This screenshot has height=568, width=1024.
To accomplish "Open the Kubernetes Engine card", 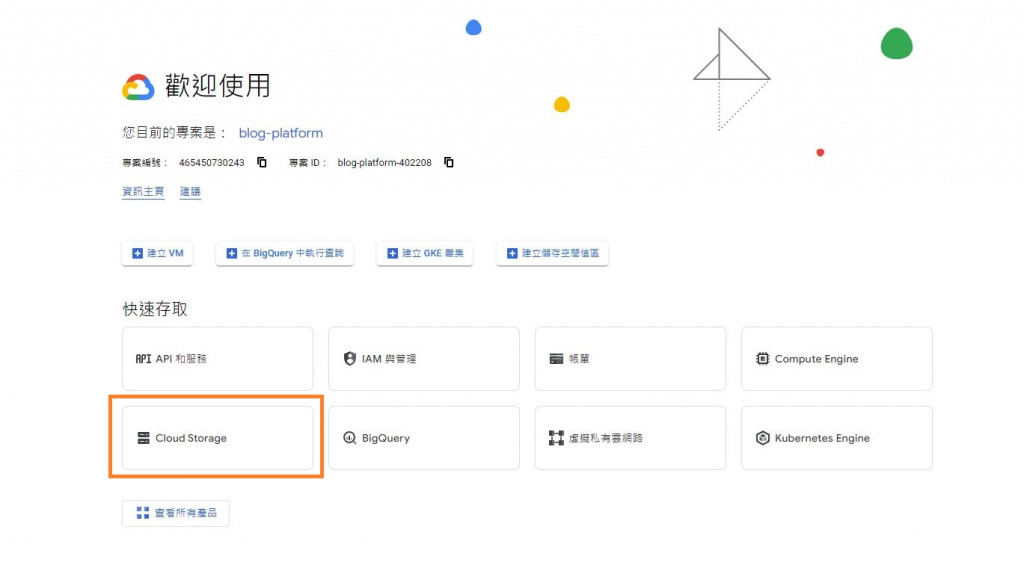I will pyautogui.click(x=837, y=438).
